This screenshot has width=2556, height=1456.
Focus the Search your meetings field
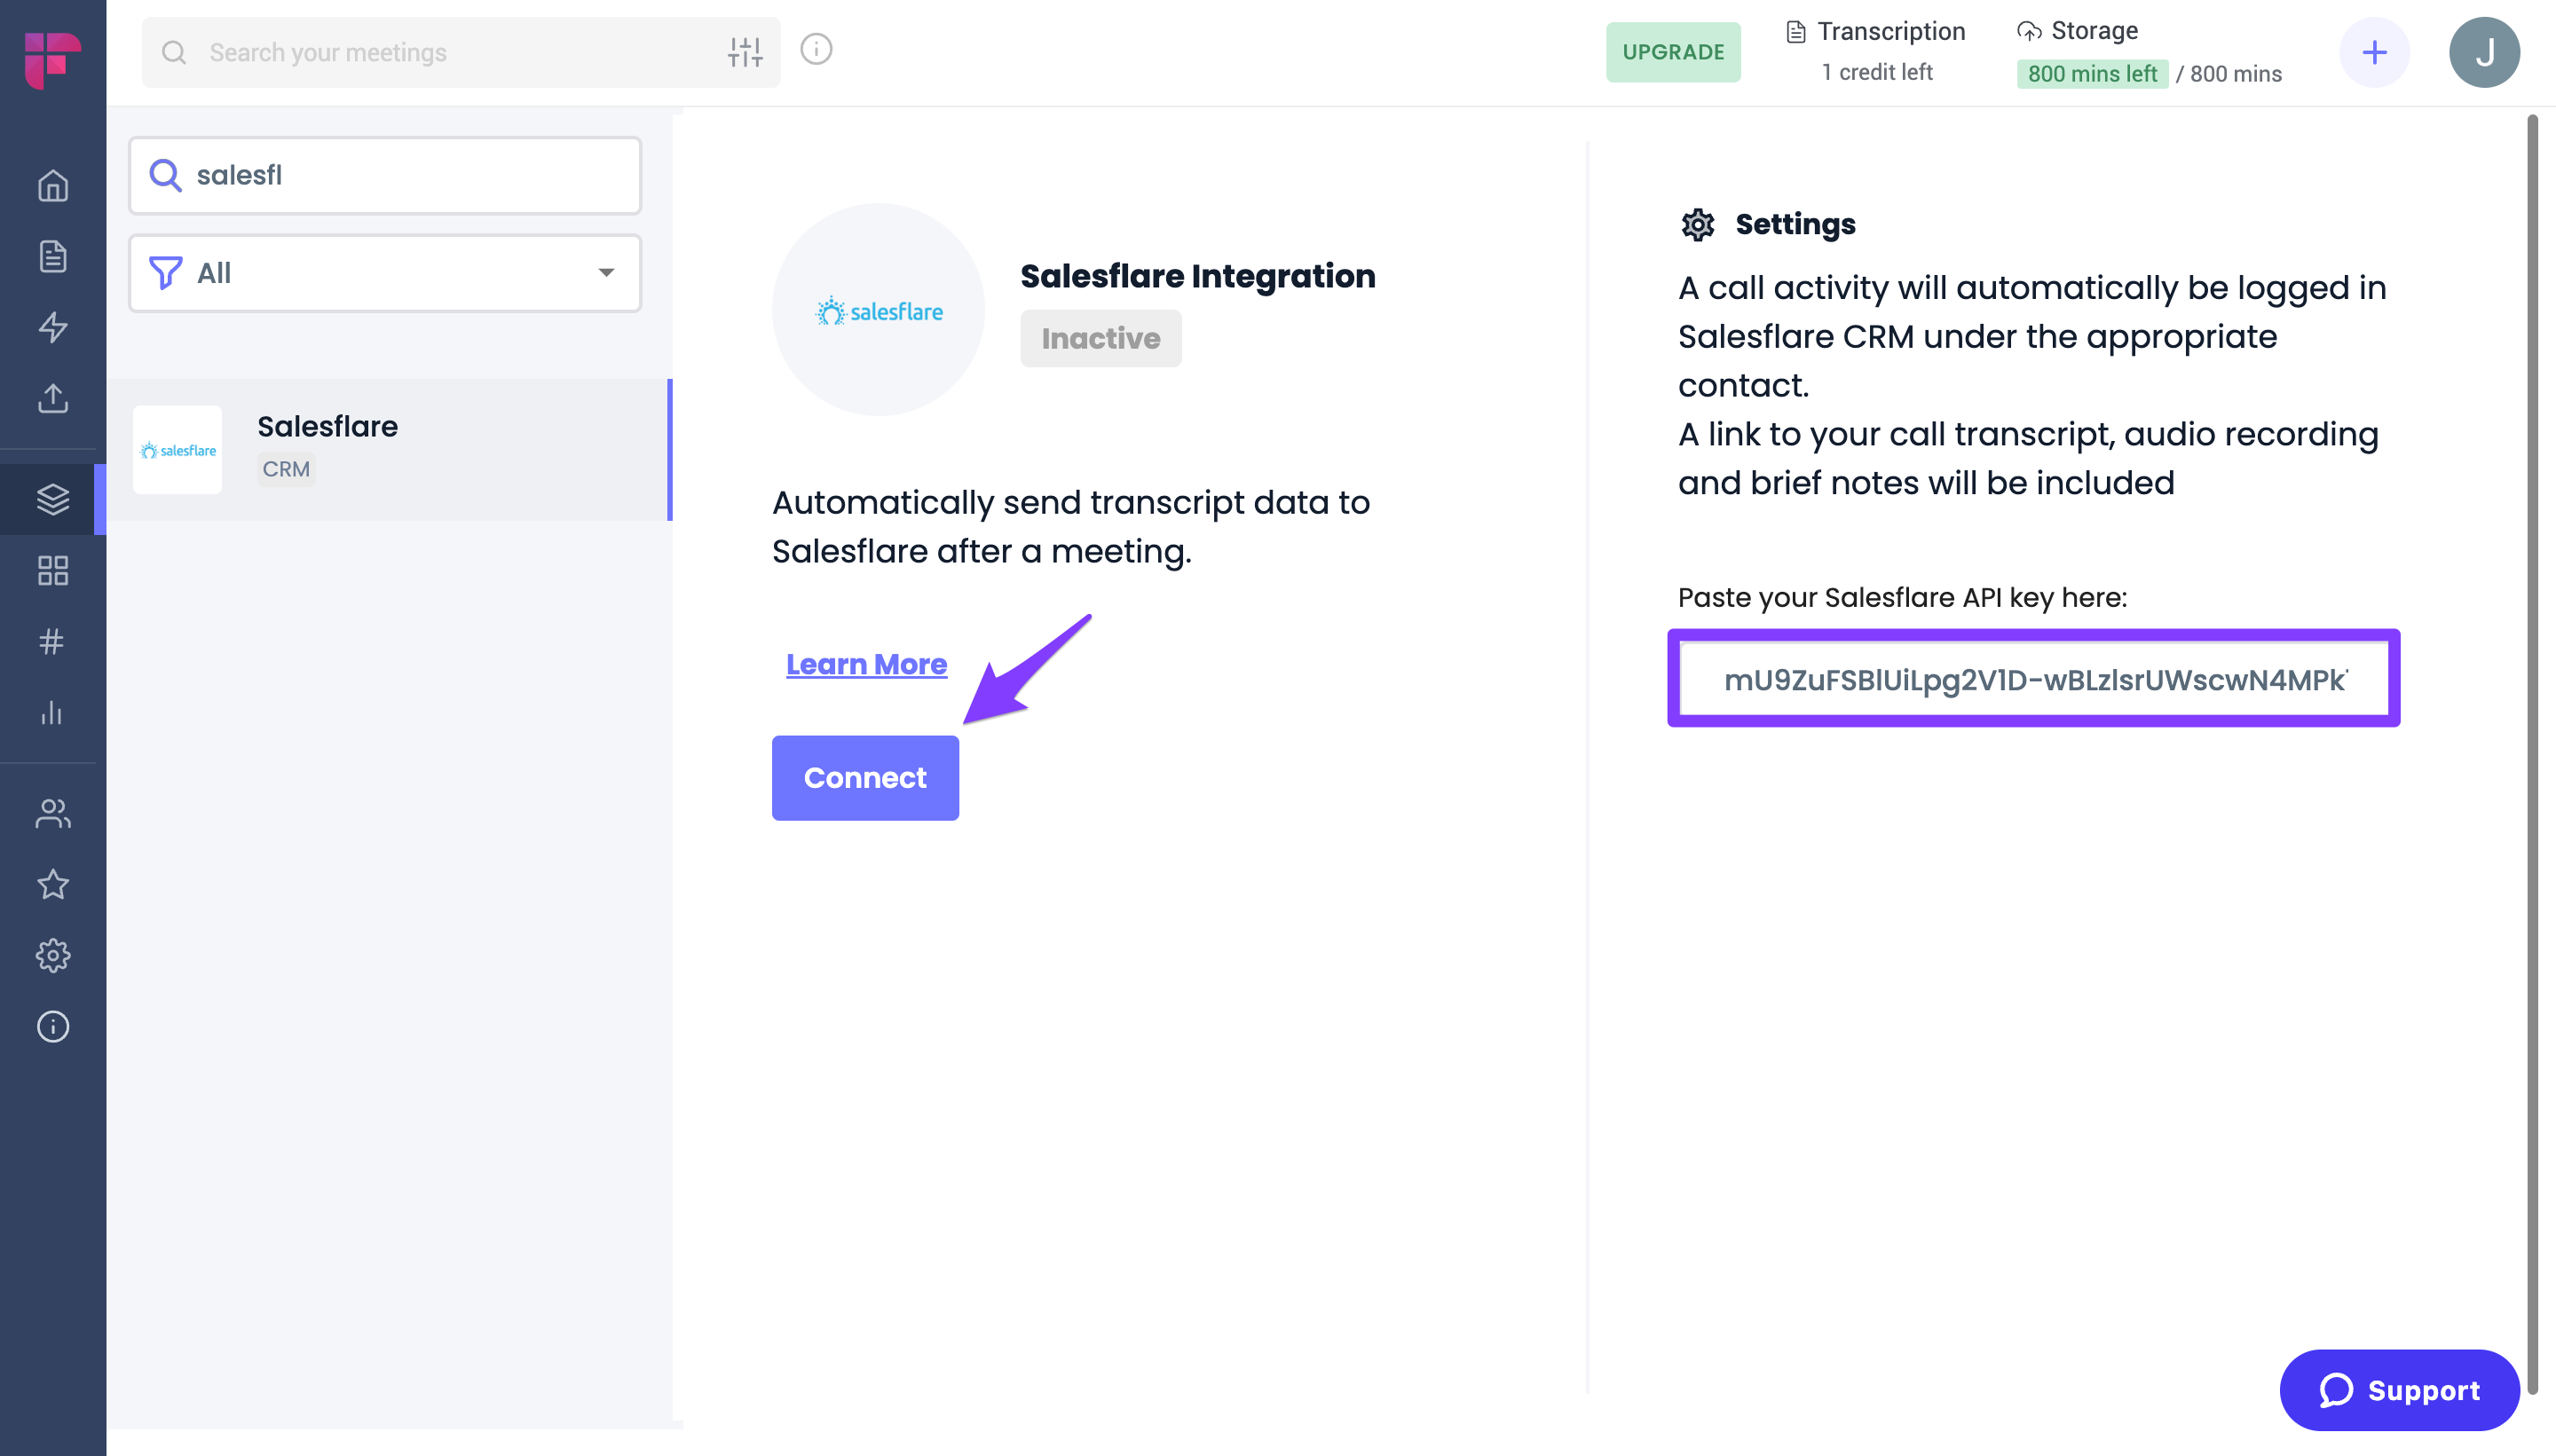point(461,52)
